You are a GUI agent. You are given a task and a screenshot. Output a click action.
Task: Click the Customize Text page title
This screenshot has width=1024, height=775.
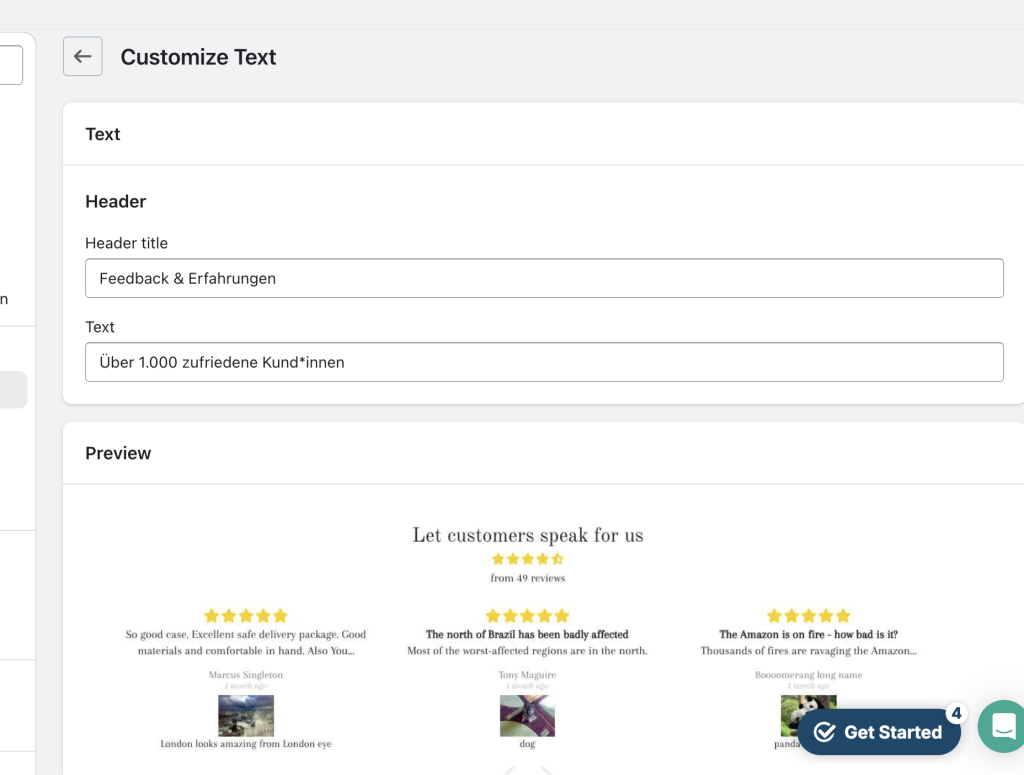(x=199, y=57)
